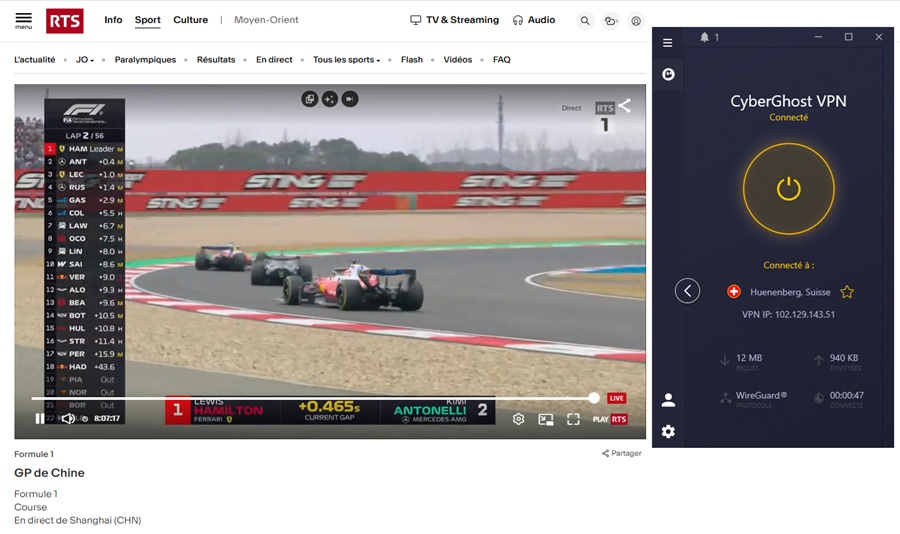Open the Info section

[x=113, y=20]
